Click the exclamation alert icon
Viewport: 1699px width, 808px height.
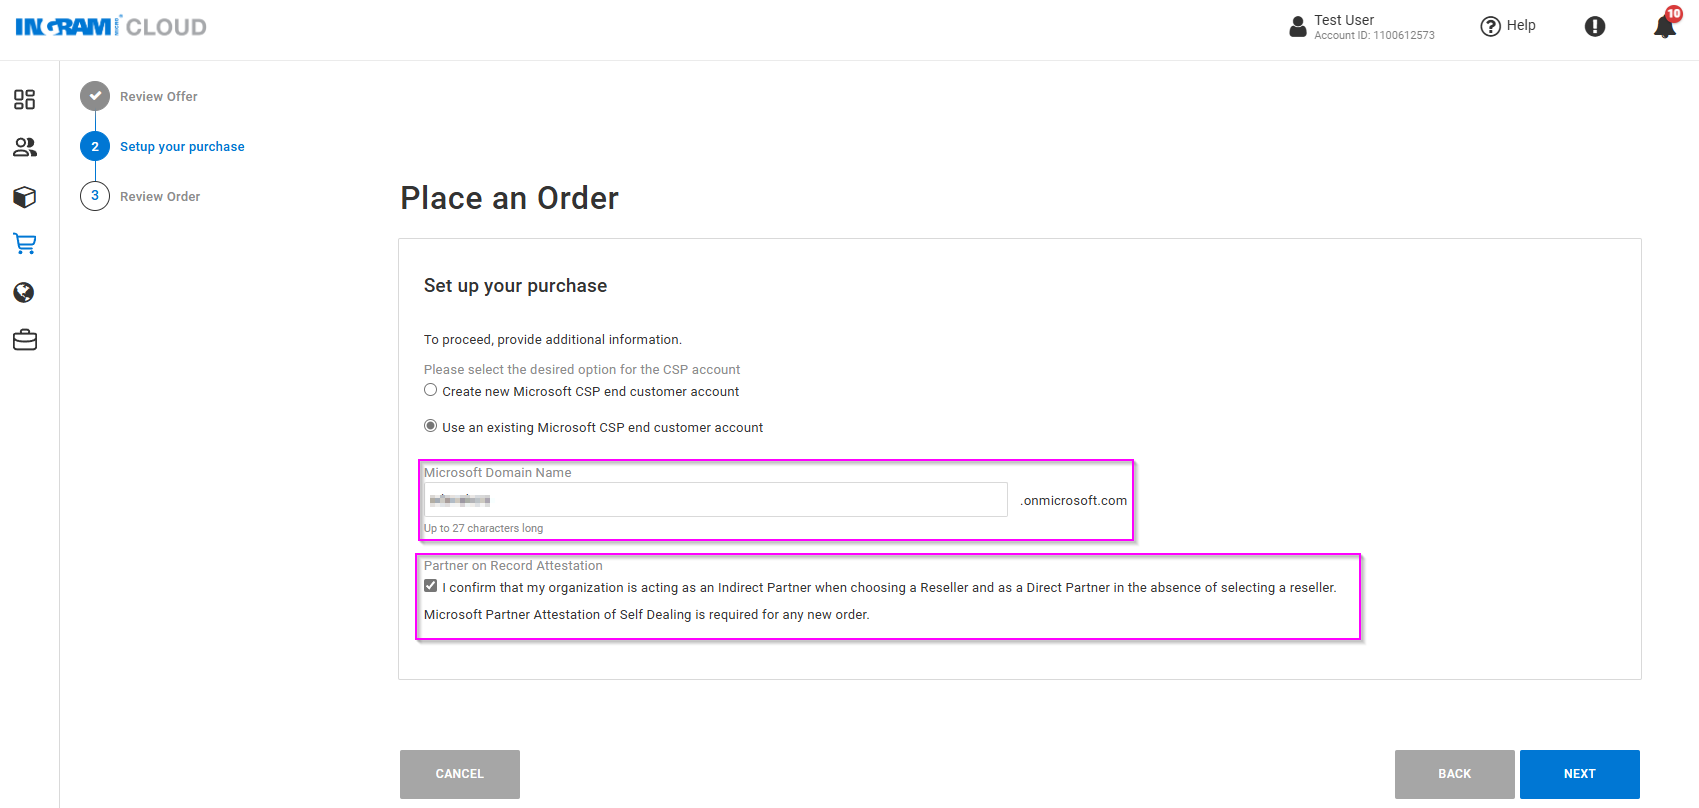(1595, 27)
